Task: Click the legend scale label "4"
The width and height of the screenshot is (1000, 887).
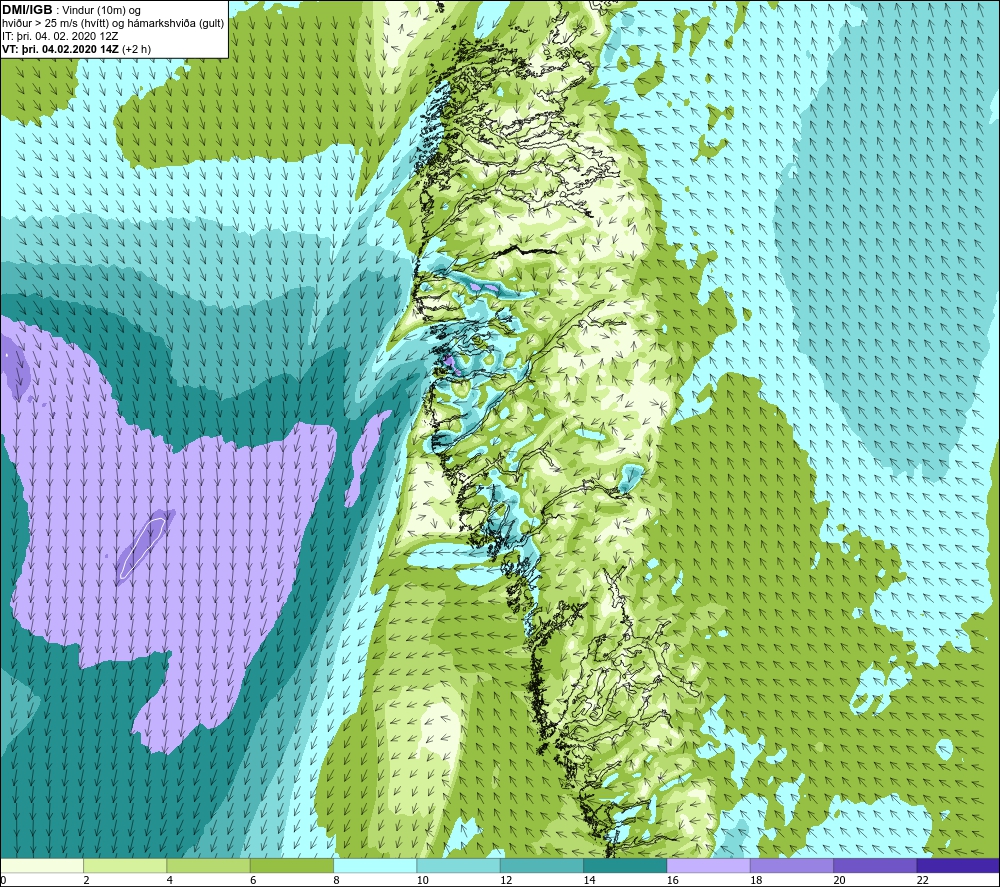Action: click(x=170, y=880)
